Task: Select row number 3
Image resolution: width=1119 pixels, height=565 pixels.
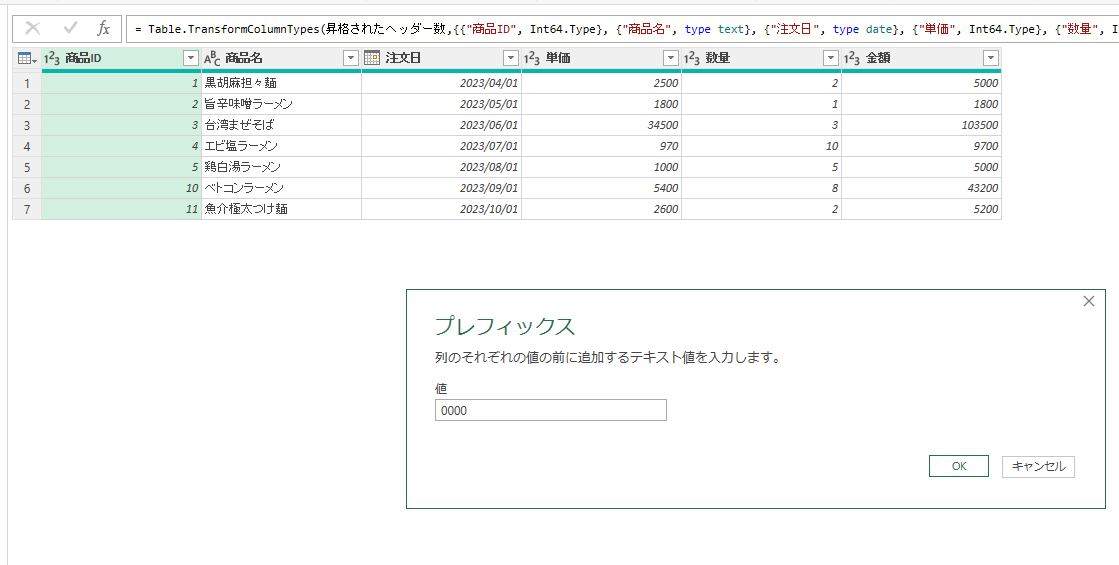Action: pyautogui.click(x=27, y=125)
